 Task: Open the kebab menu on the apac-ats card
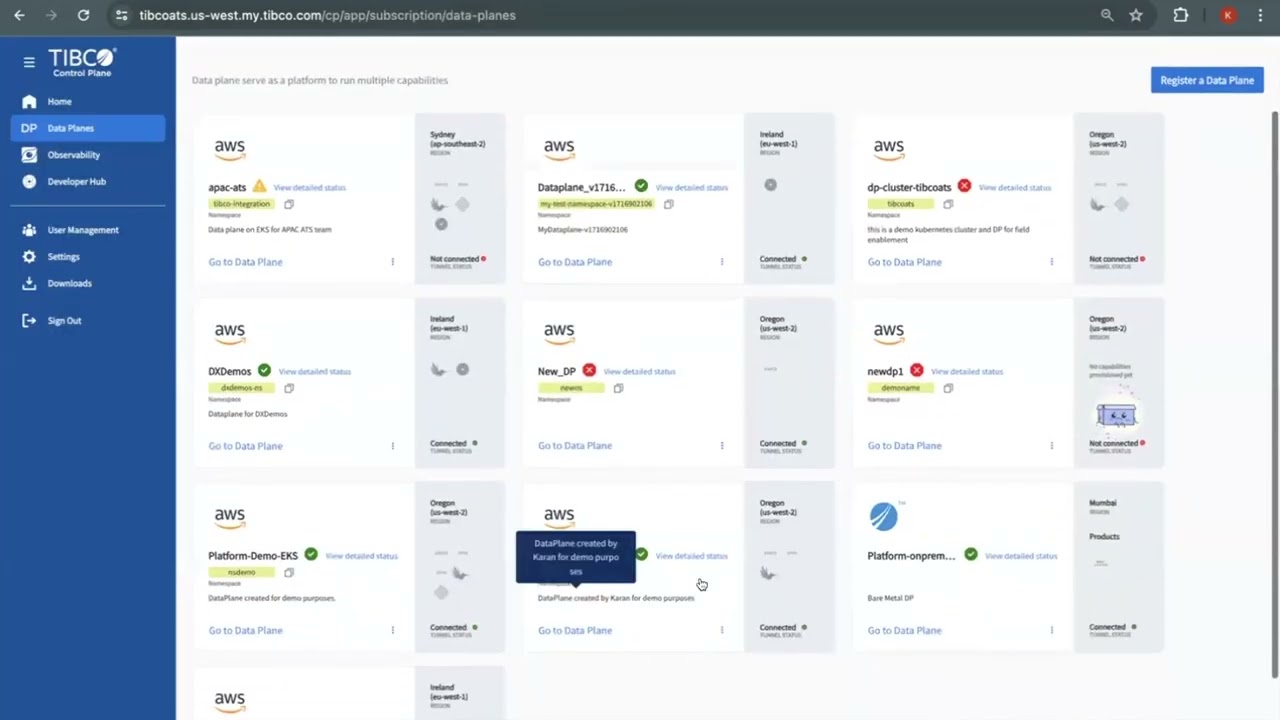pyautogui.click(x=392, y=261)
